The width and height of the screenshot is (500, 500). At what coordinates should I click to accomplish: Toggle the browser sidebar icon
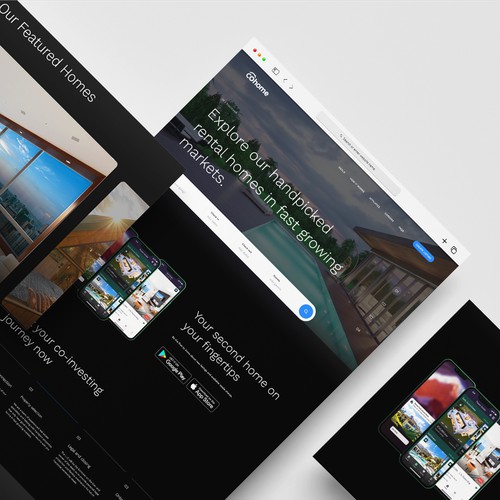(x=276, y=71)
